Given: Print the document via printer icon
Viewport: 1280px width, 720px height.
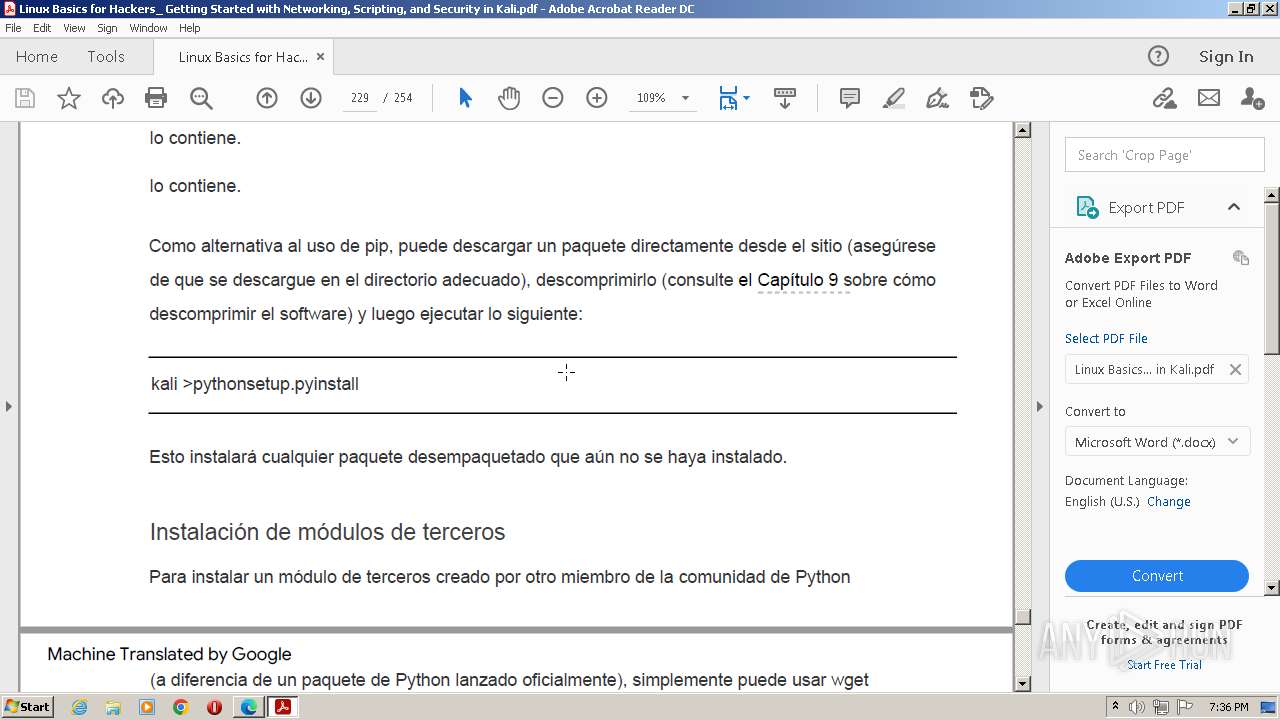Looking at the screenshot, I should click(x=156, y=98).
